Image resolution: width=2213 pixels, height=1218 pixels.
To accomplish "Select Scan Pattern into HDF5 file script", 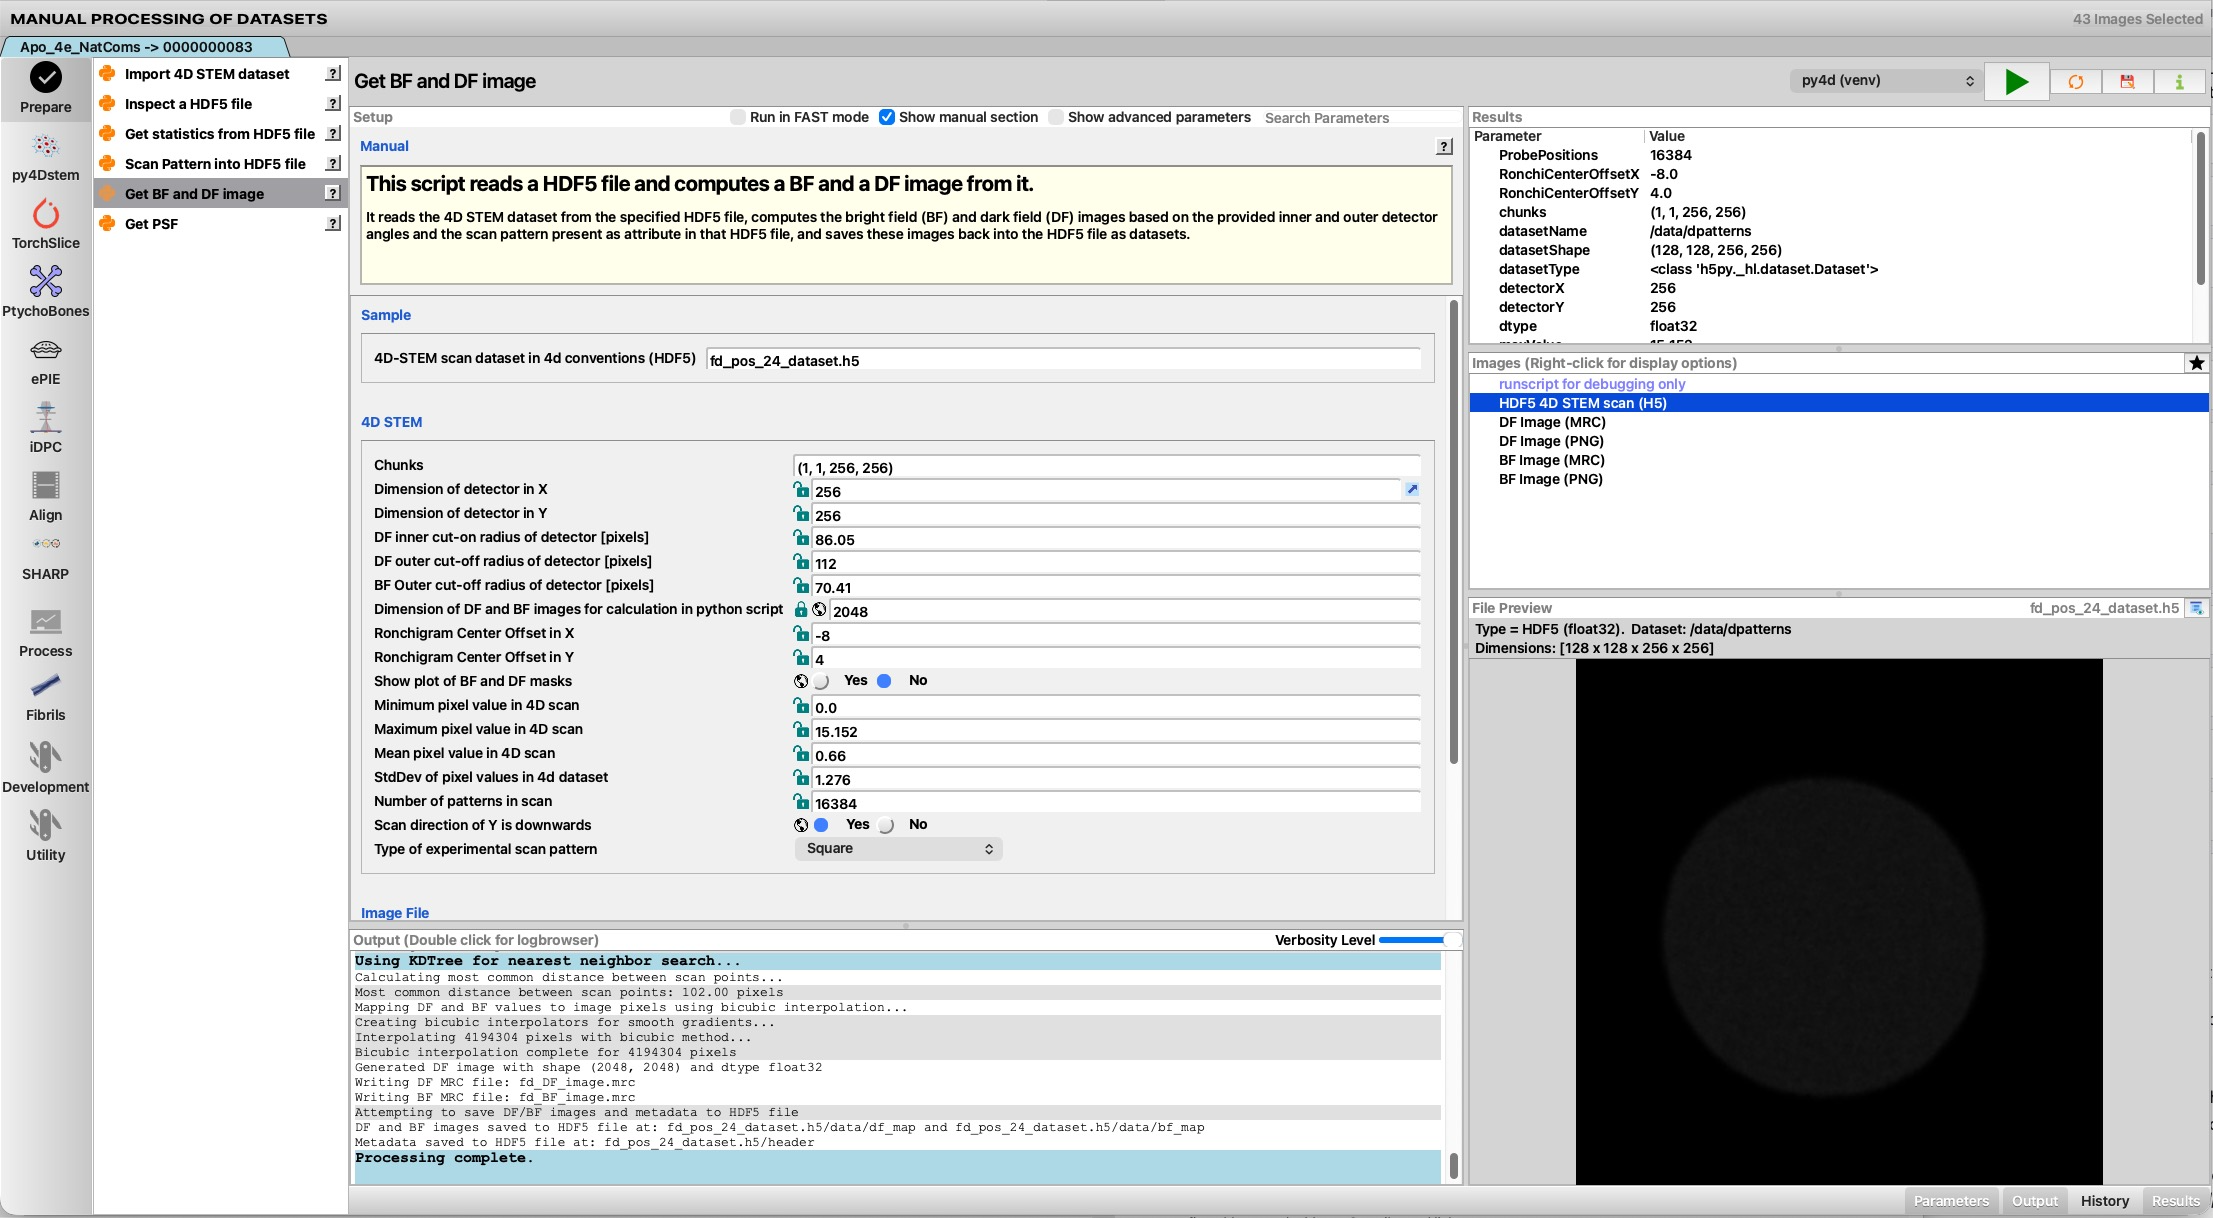I will click(220, 164).
